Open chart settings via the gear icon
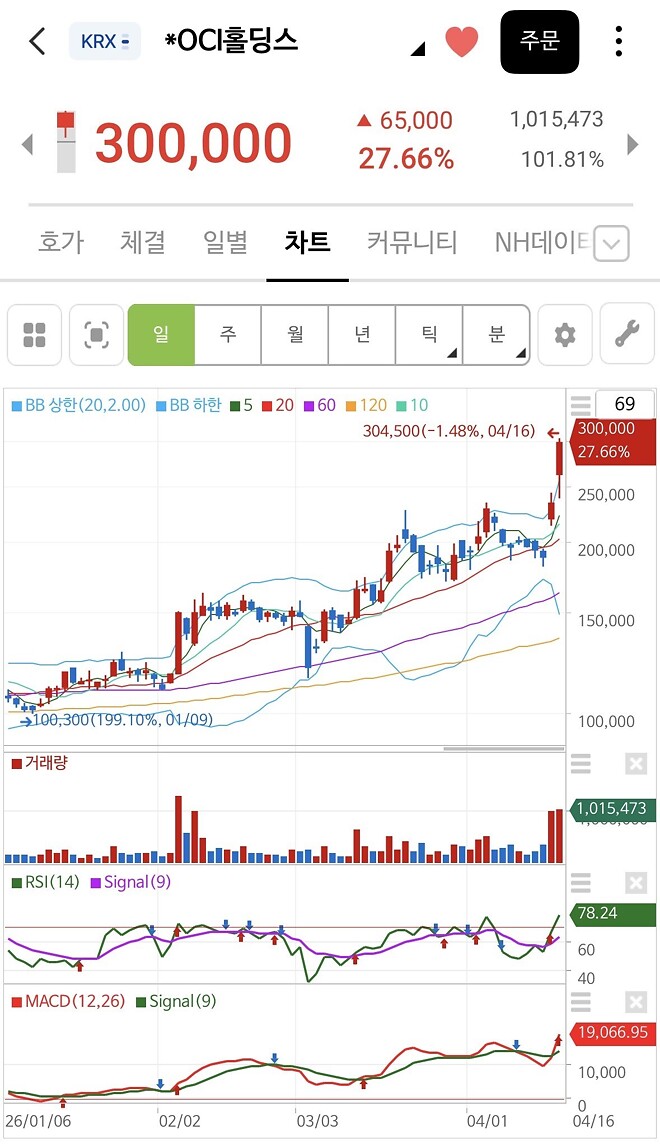This screenshot has height=1144, width=660. tap(565, 334)
